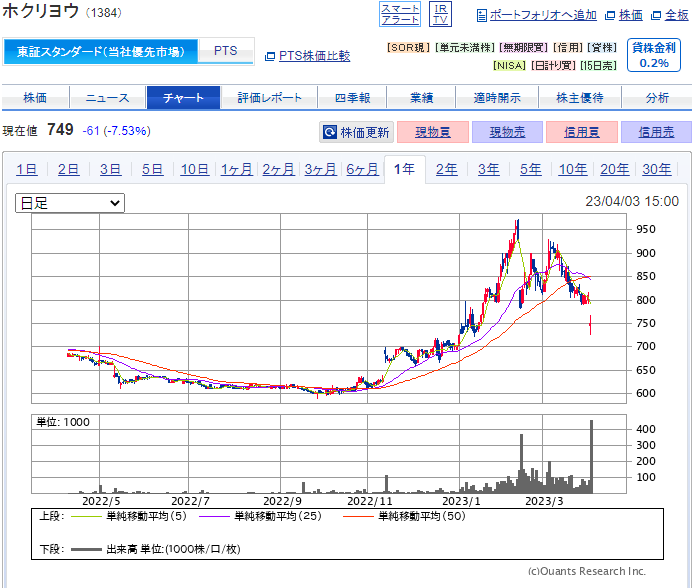Select the チャート tab
The image size is (699, 588).
coord(183,98)
